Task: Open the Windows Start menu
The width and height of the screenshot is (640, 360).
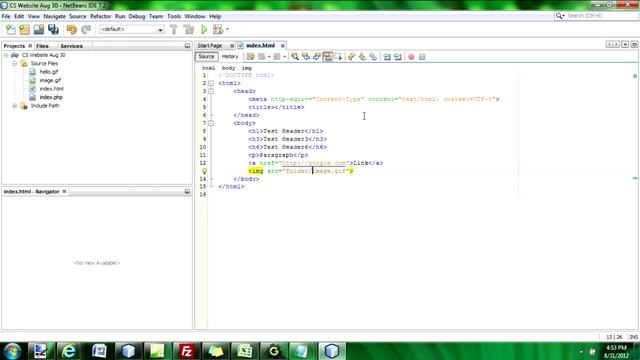Action: [12, 351]
